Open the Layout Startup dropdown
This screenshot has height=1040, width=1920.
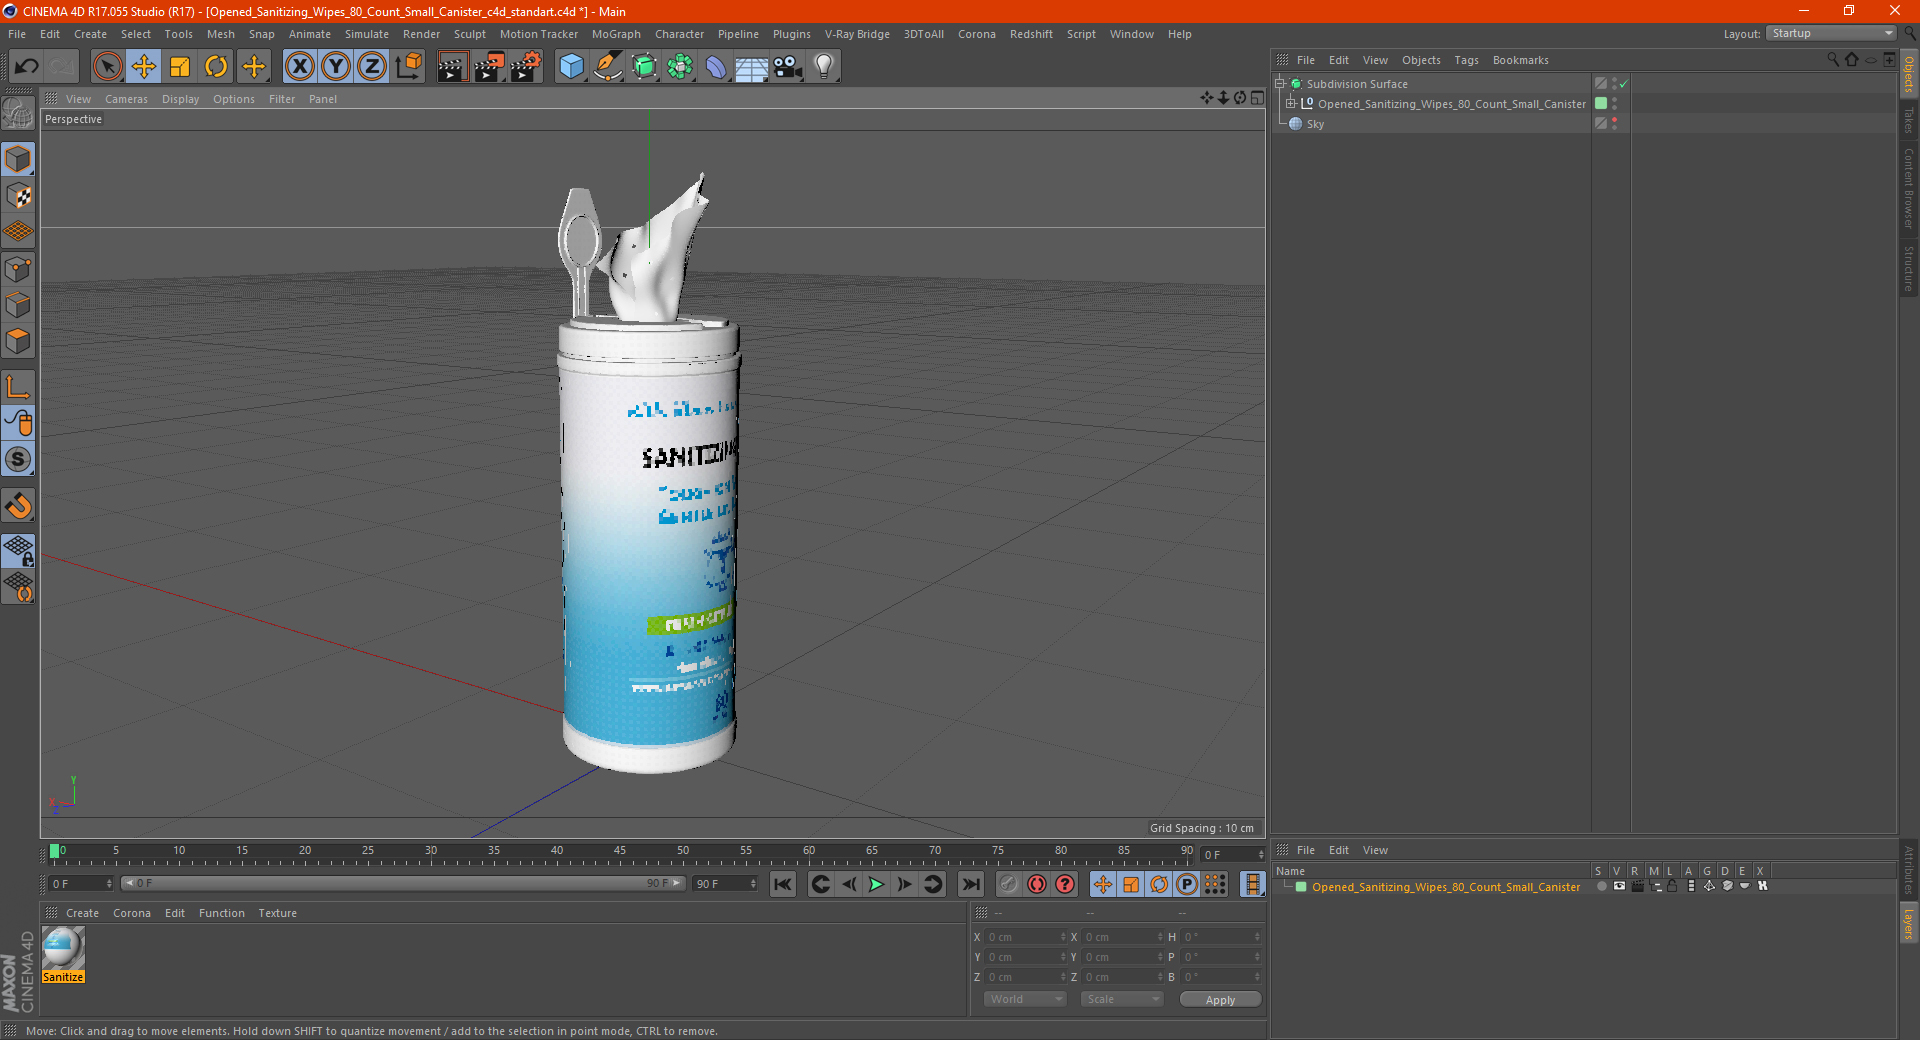point(1831,33)
